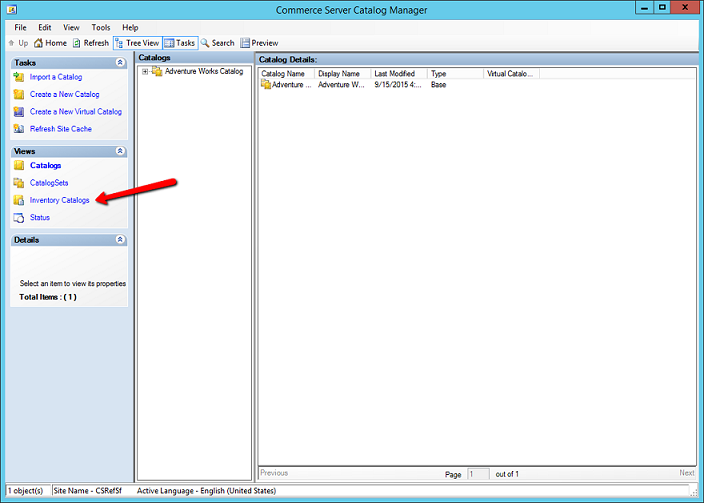Click the Create a New Virtual Catalog icon
Image resolution: width=704 pixels, height=503 pixels.
click(19, 112)
